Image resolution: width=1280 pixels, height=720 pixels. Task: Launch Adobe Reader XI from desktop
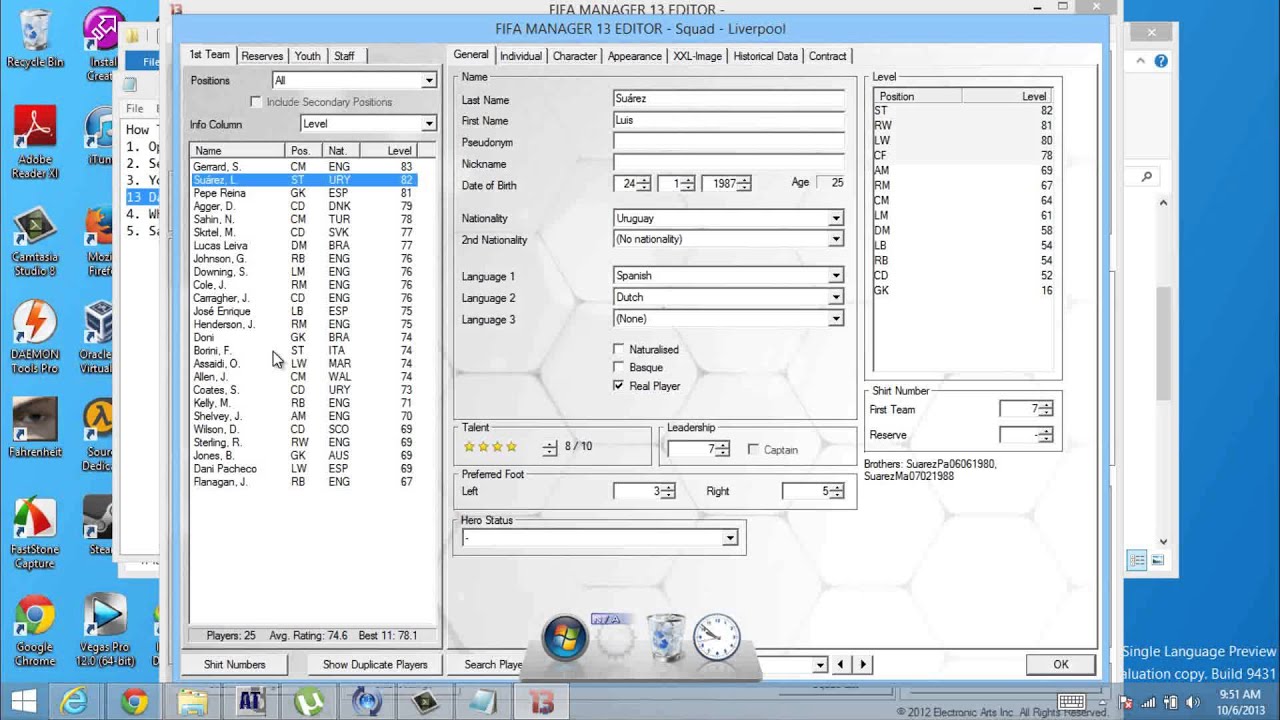pos(37,143)
